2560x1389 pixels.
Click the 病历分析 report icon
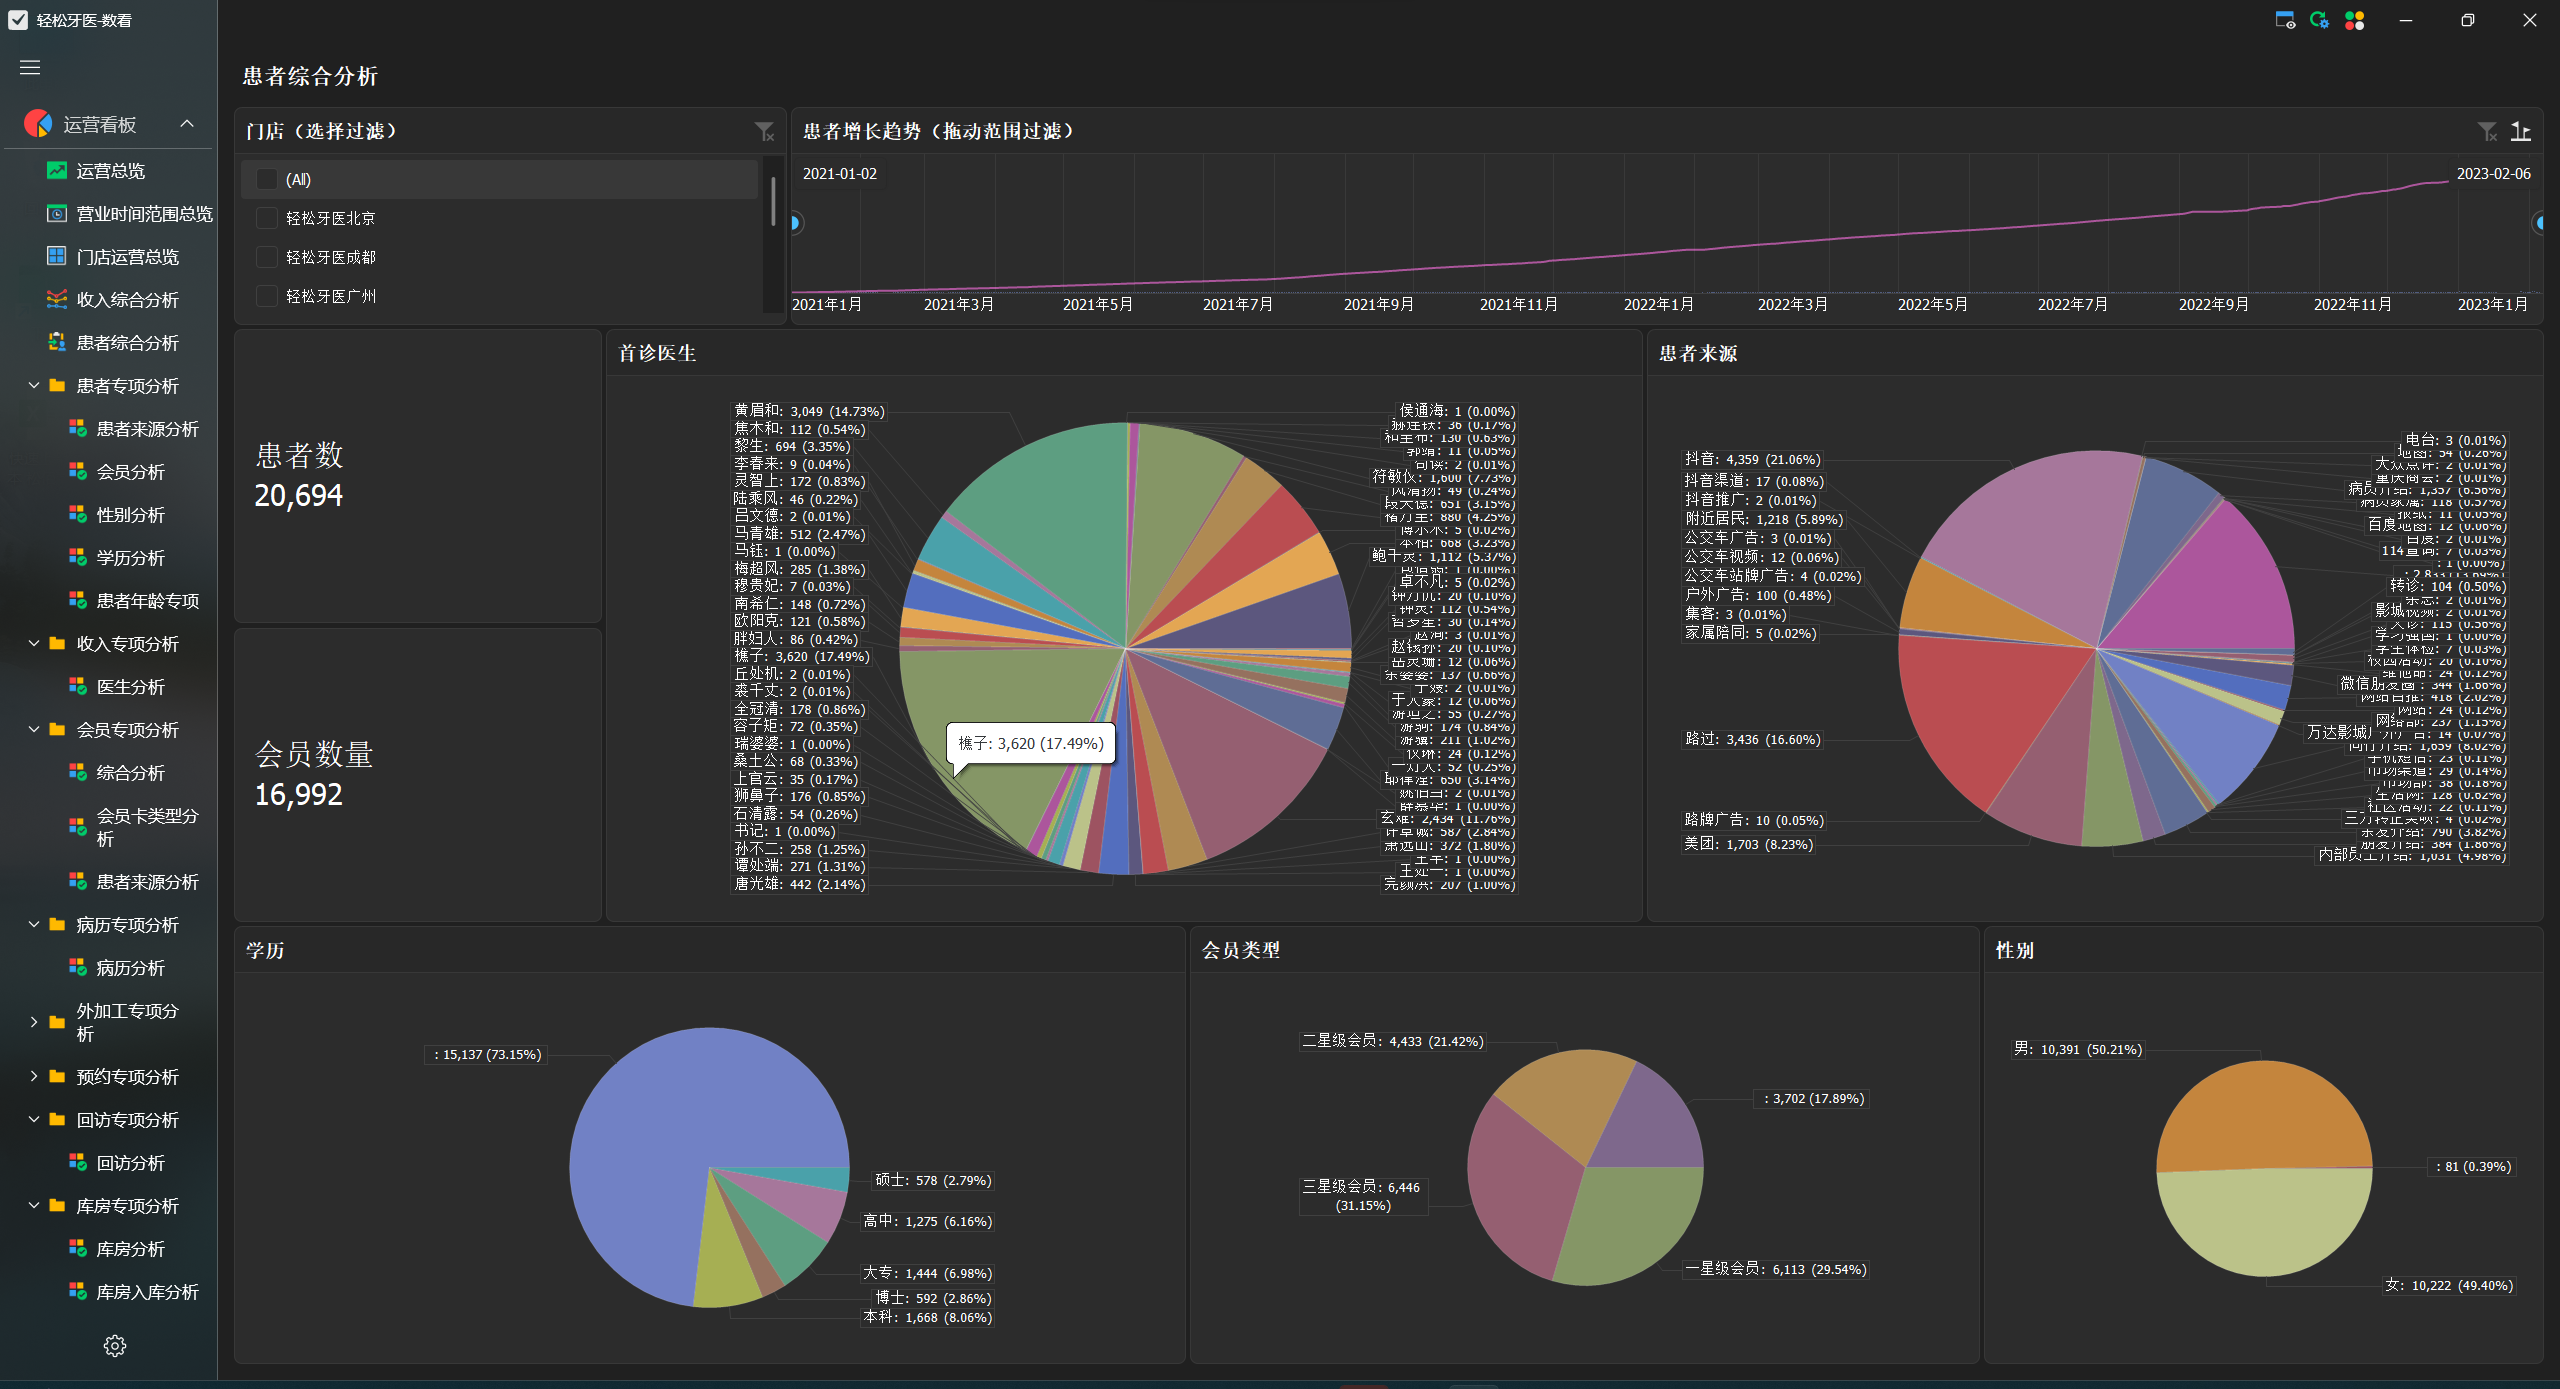[77, 968]
